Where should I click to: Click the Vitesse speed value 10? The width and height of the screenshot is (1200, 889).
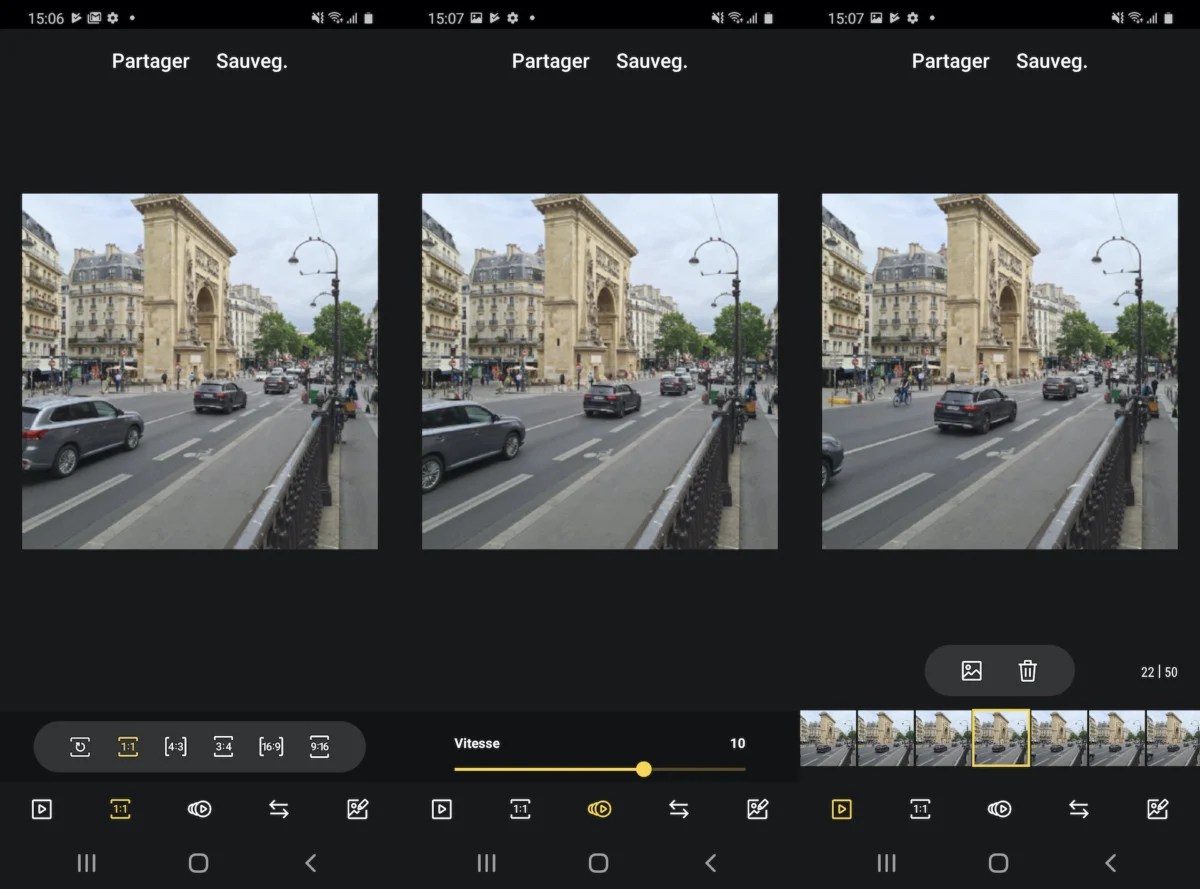[x=738, y=743]
